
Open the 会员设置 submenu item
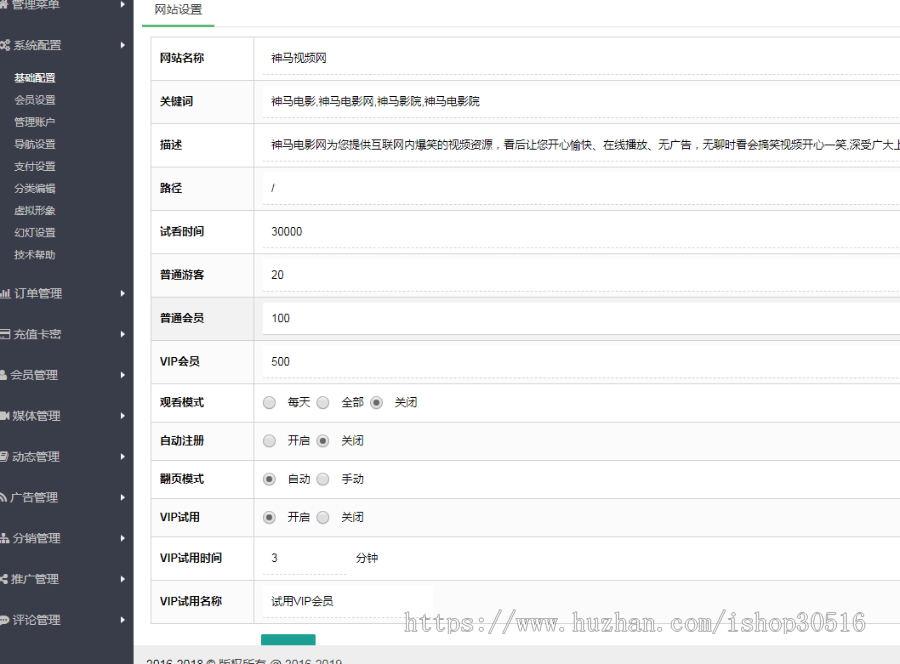pos(35,100)
